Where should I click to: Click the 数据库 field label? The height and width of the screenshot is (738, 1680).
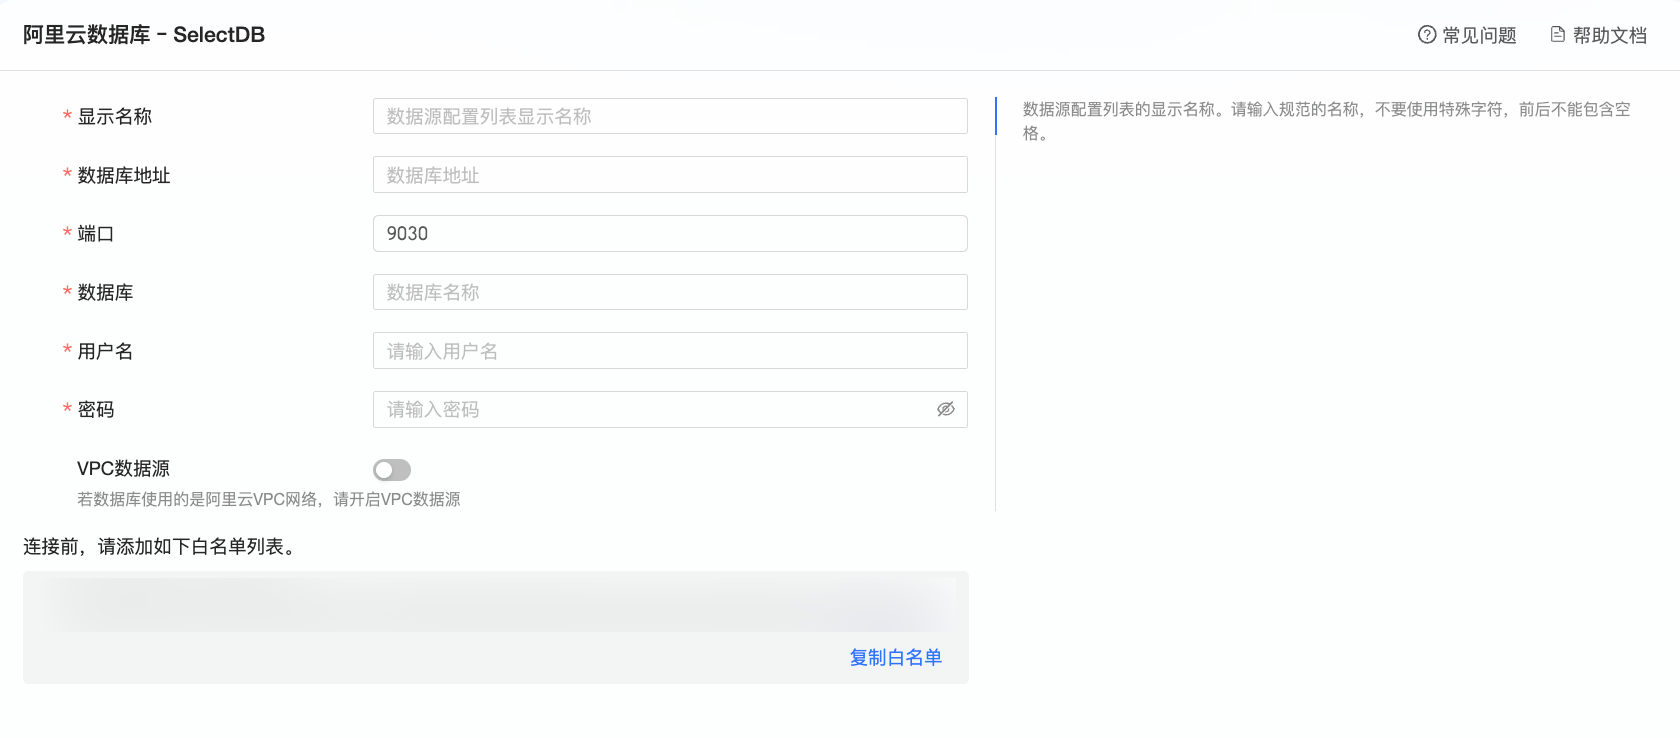105,292
